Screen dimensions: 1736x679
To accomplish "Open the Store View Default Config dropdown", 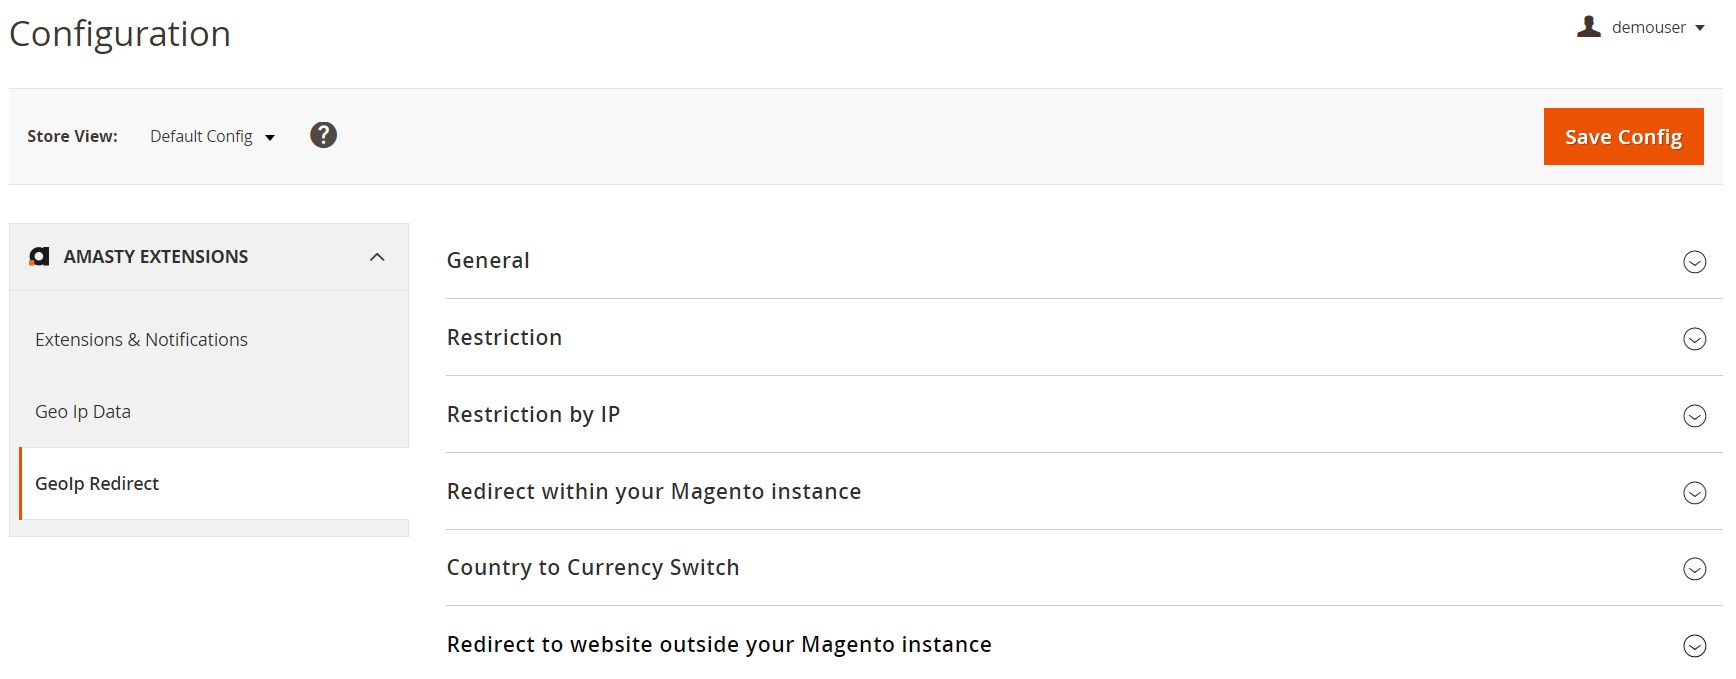I will pyautogui.click(x=212, y=137).
